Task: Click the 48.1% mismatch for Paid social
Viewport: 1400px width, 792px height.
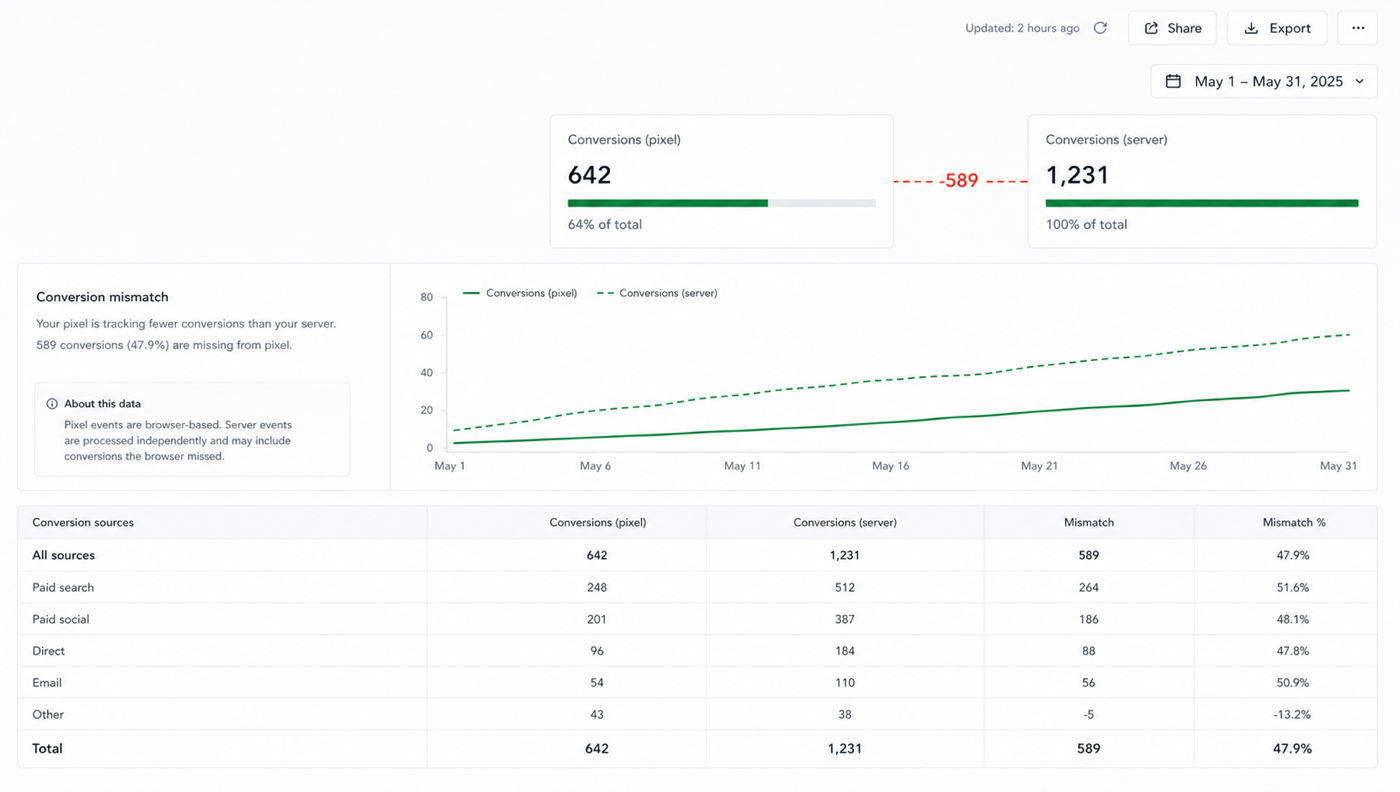Action: [1293, 619]
